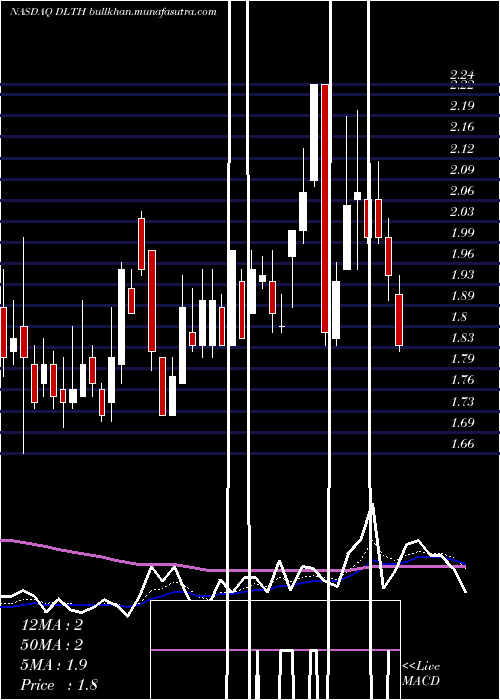Image resolution: width=500 pixels, height=700 pixels.
Task: Click the 2.12 price axis label
Action: 462,148
